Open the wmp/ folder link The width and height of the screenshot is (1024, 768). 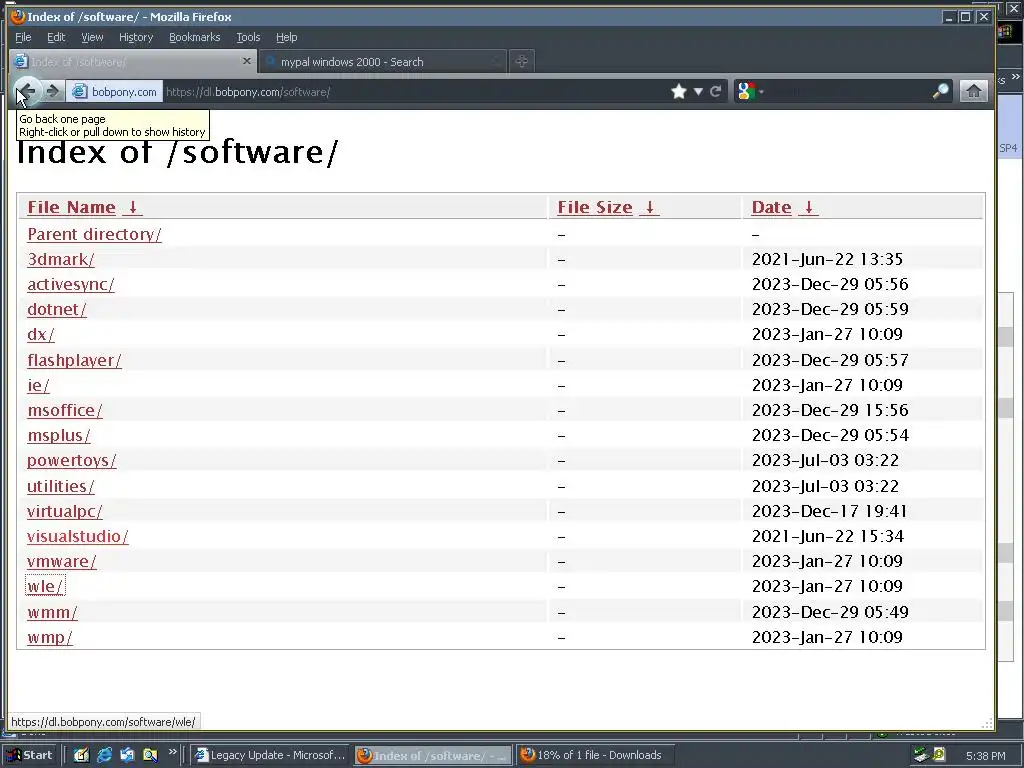pyautogui.click(x=50, y=637)
